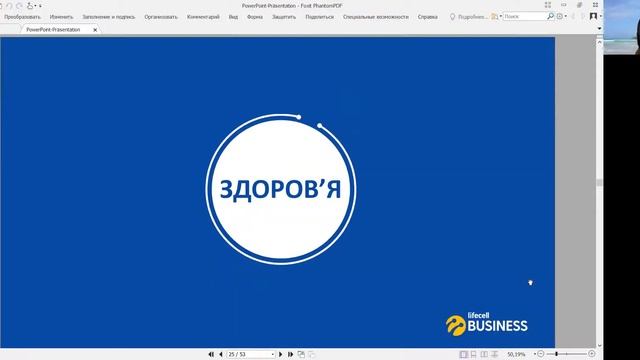Expand the zoom level dropdown arrow

pos(534,354)
